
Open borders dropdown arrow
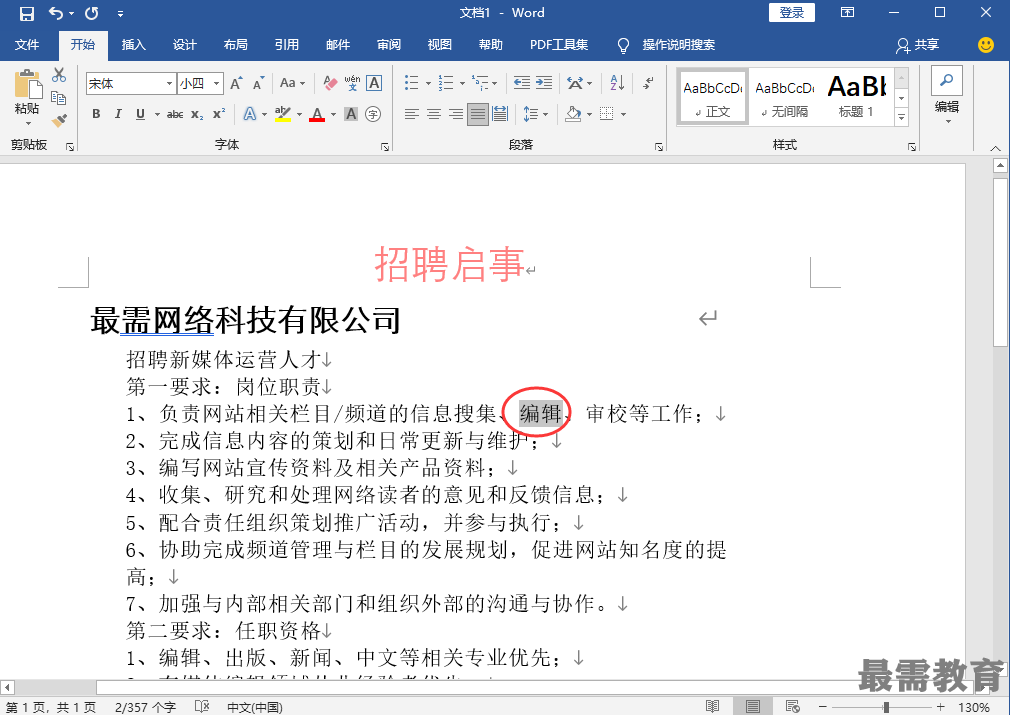[x=624, y=114]
